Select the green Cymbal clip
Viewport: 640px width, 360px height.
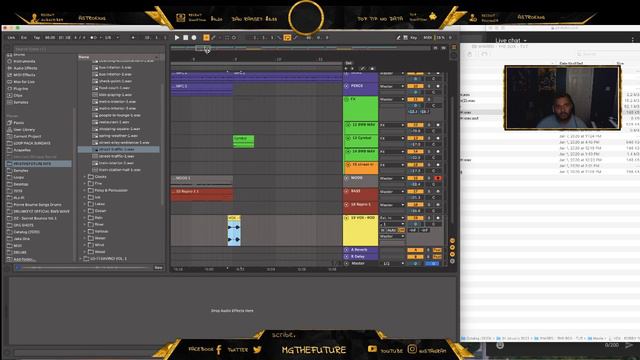click(x=243, y=141)
